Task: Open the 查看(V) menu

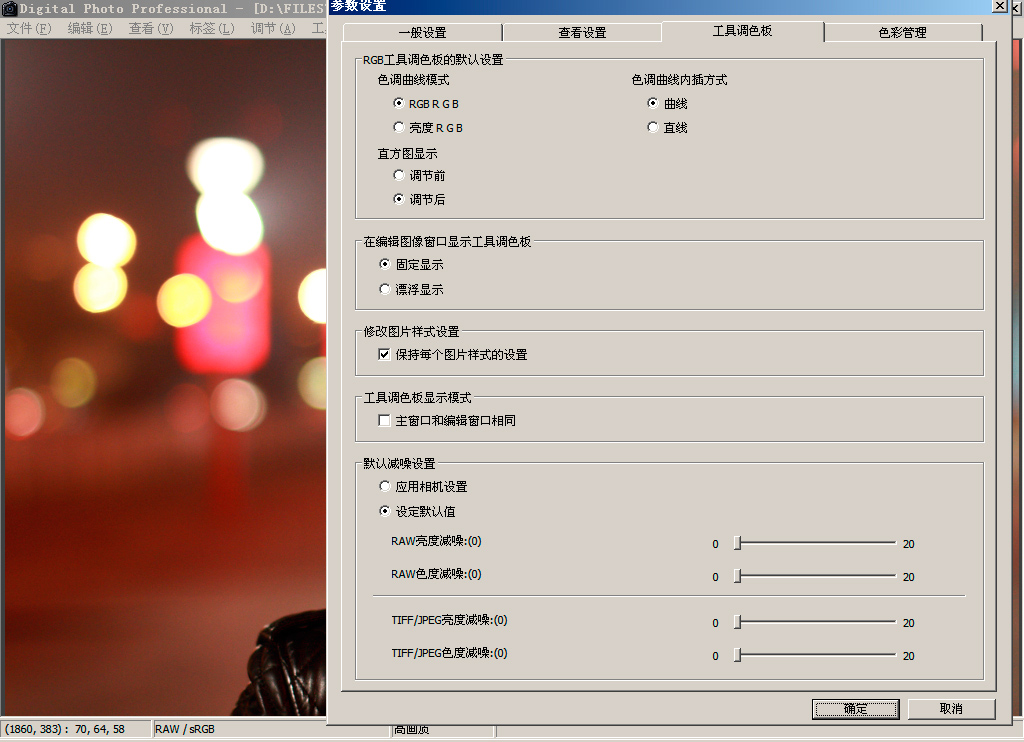Action: [151, 28]
